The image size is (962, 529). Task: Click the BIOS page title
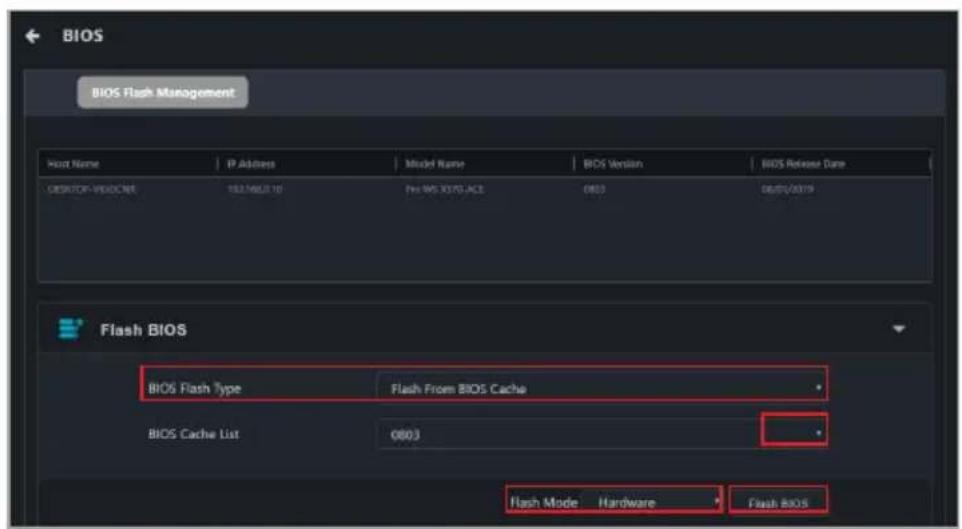(x=83, y=36)
